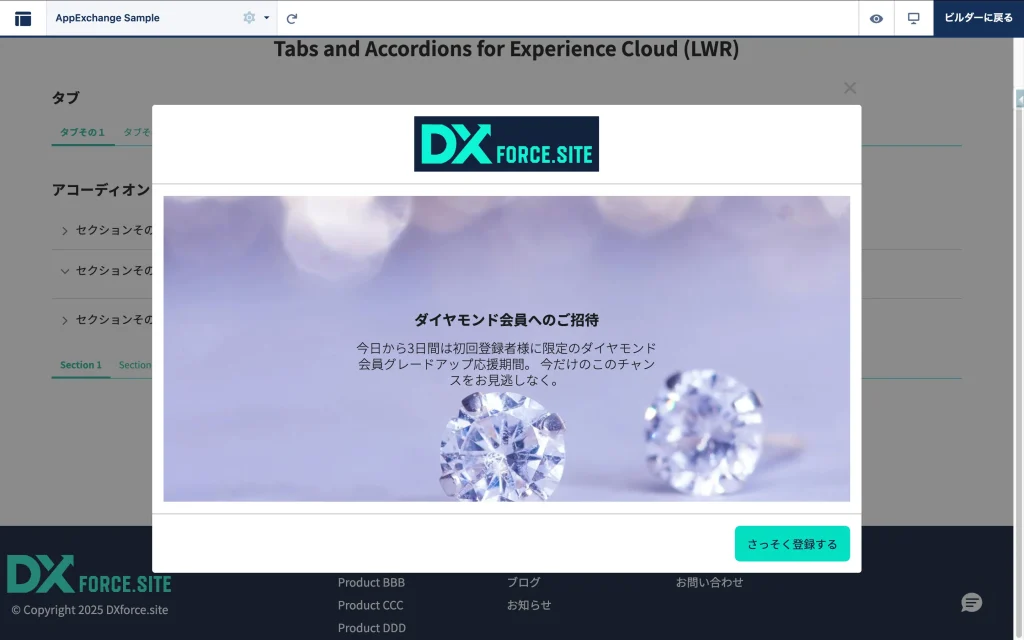Viewport: 1024px width, 640px height.
Task: Expand the third accordion section chevron
Action: tap(65, 321)
